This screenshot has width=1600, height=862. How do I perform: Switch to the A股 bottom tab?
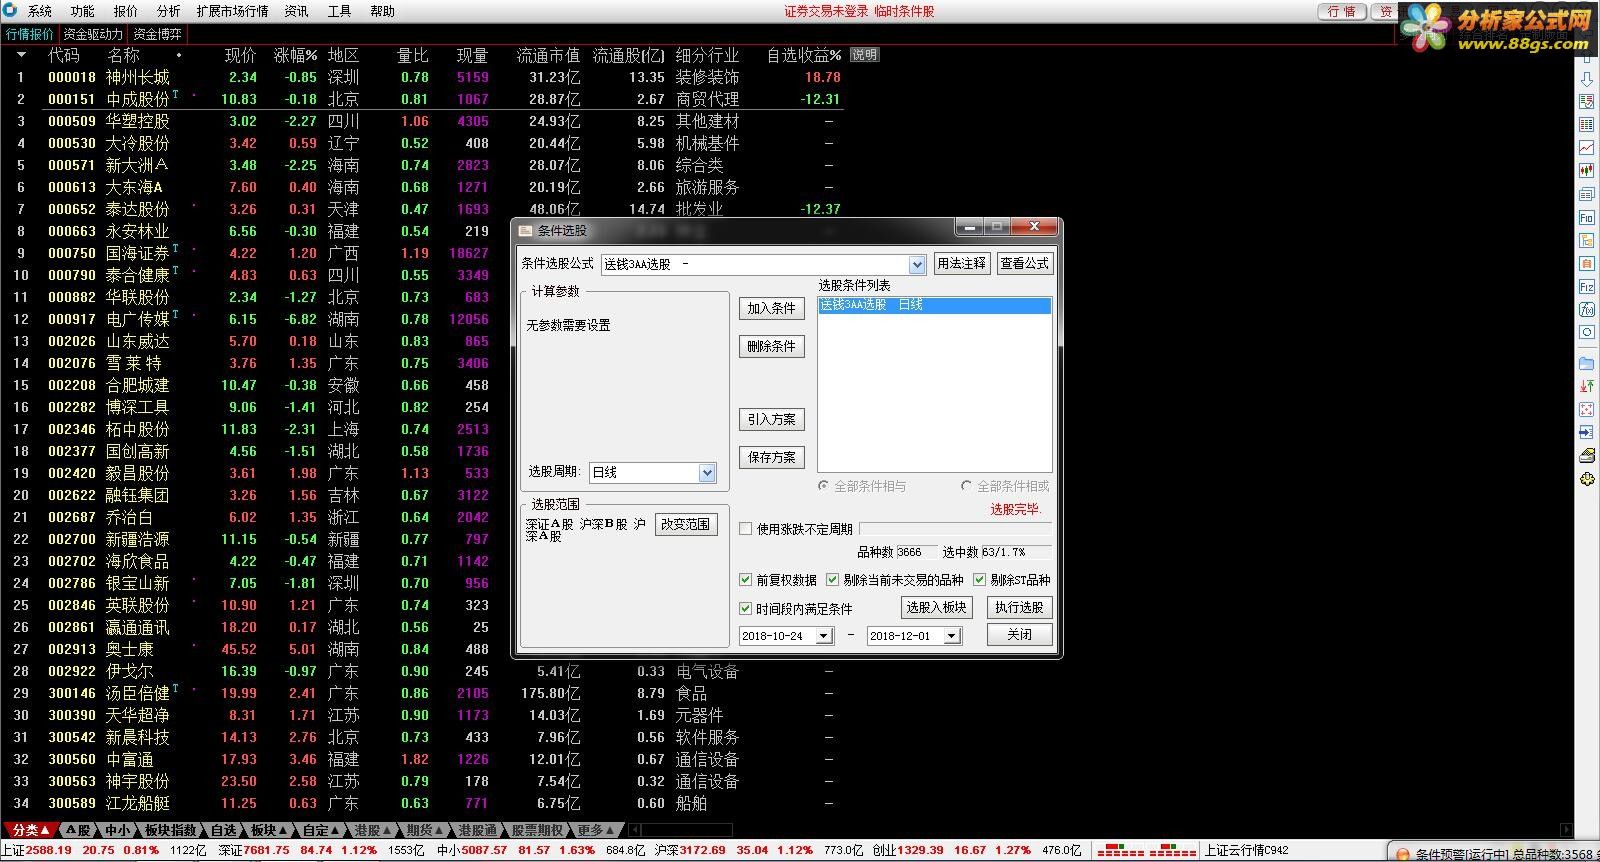79,830
